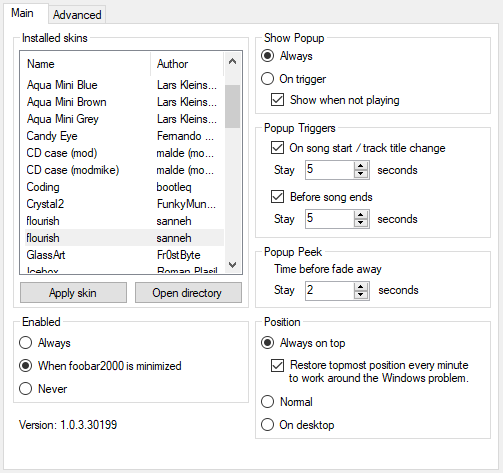The image size is (503, 473).
Task: Sort skins by Author column header
Action: 187,64
